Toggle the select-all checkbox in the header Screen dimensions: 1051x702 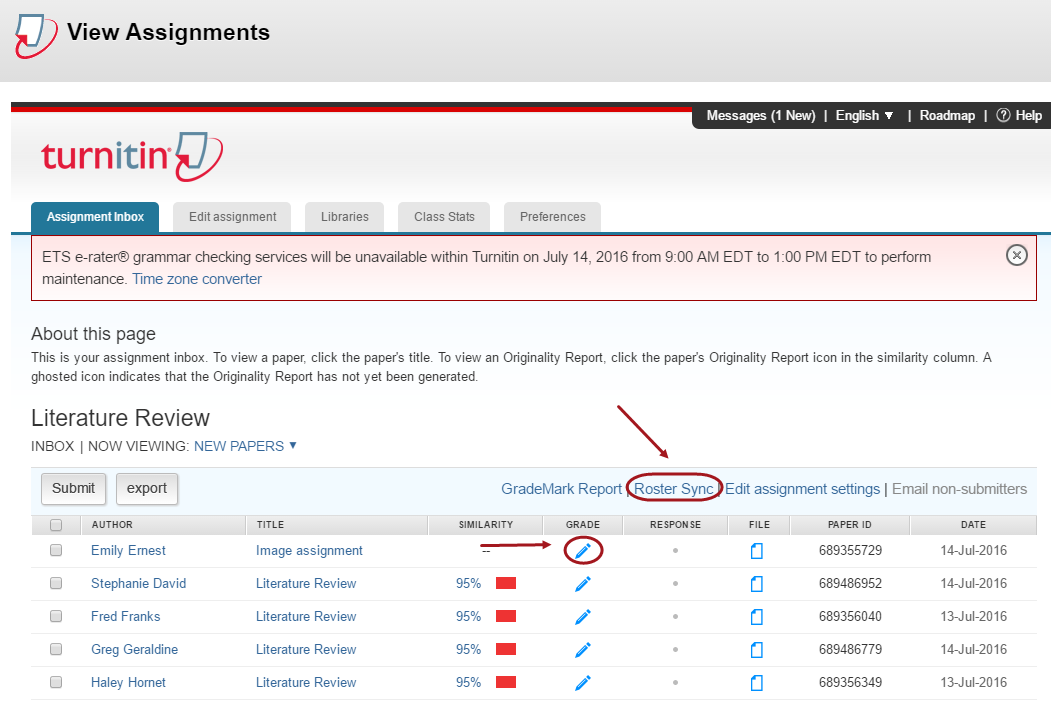click(x=56, y=525)
